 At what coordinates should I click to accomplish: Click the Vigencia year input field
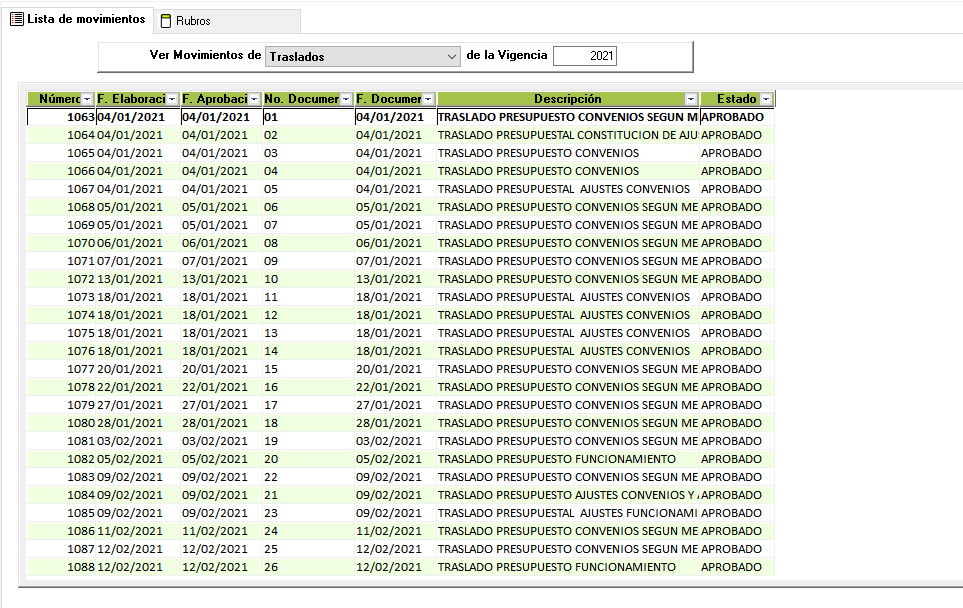coord(585,57)
